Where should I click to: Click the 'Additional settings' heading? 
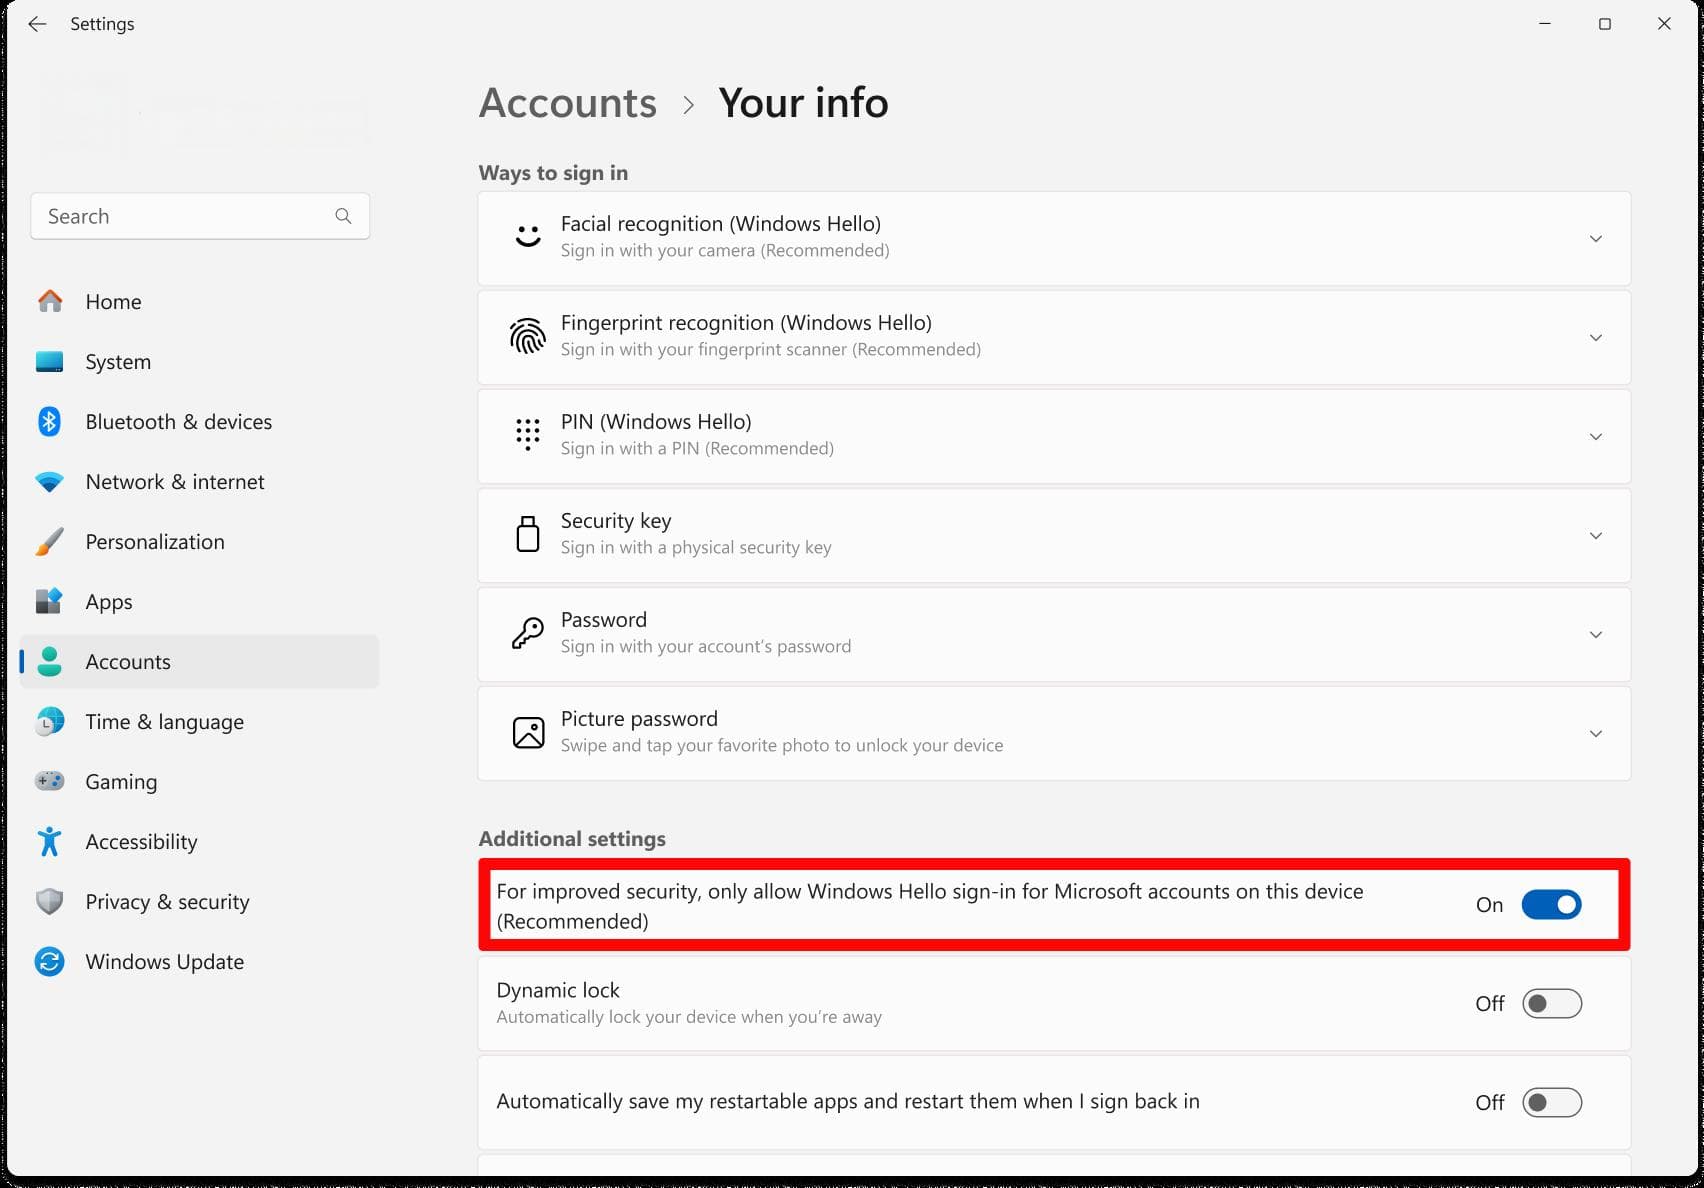pyautogui.click(x=572, y=839)
